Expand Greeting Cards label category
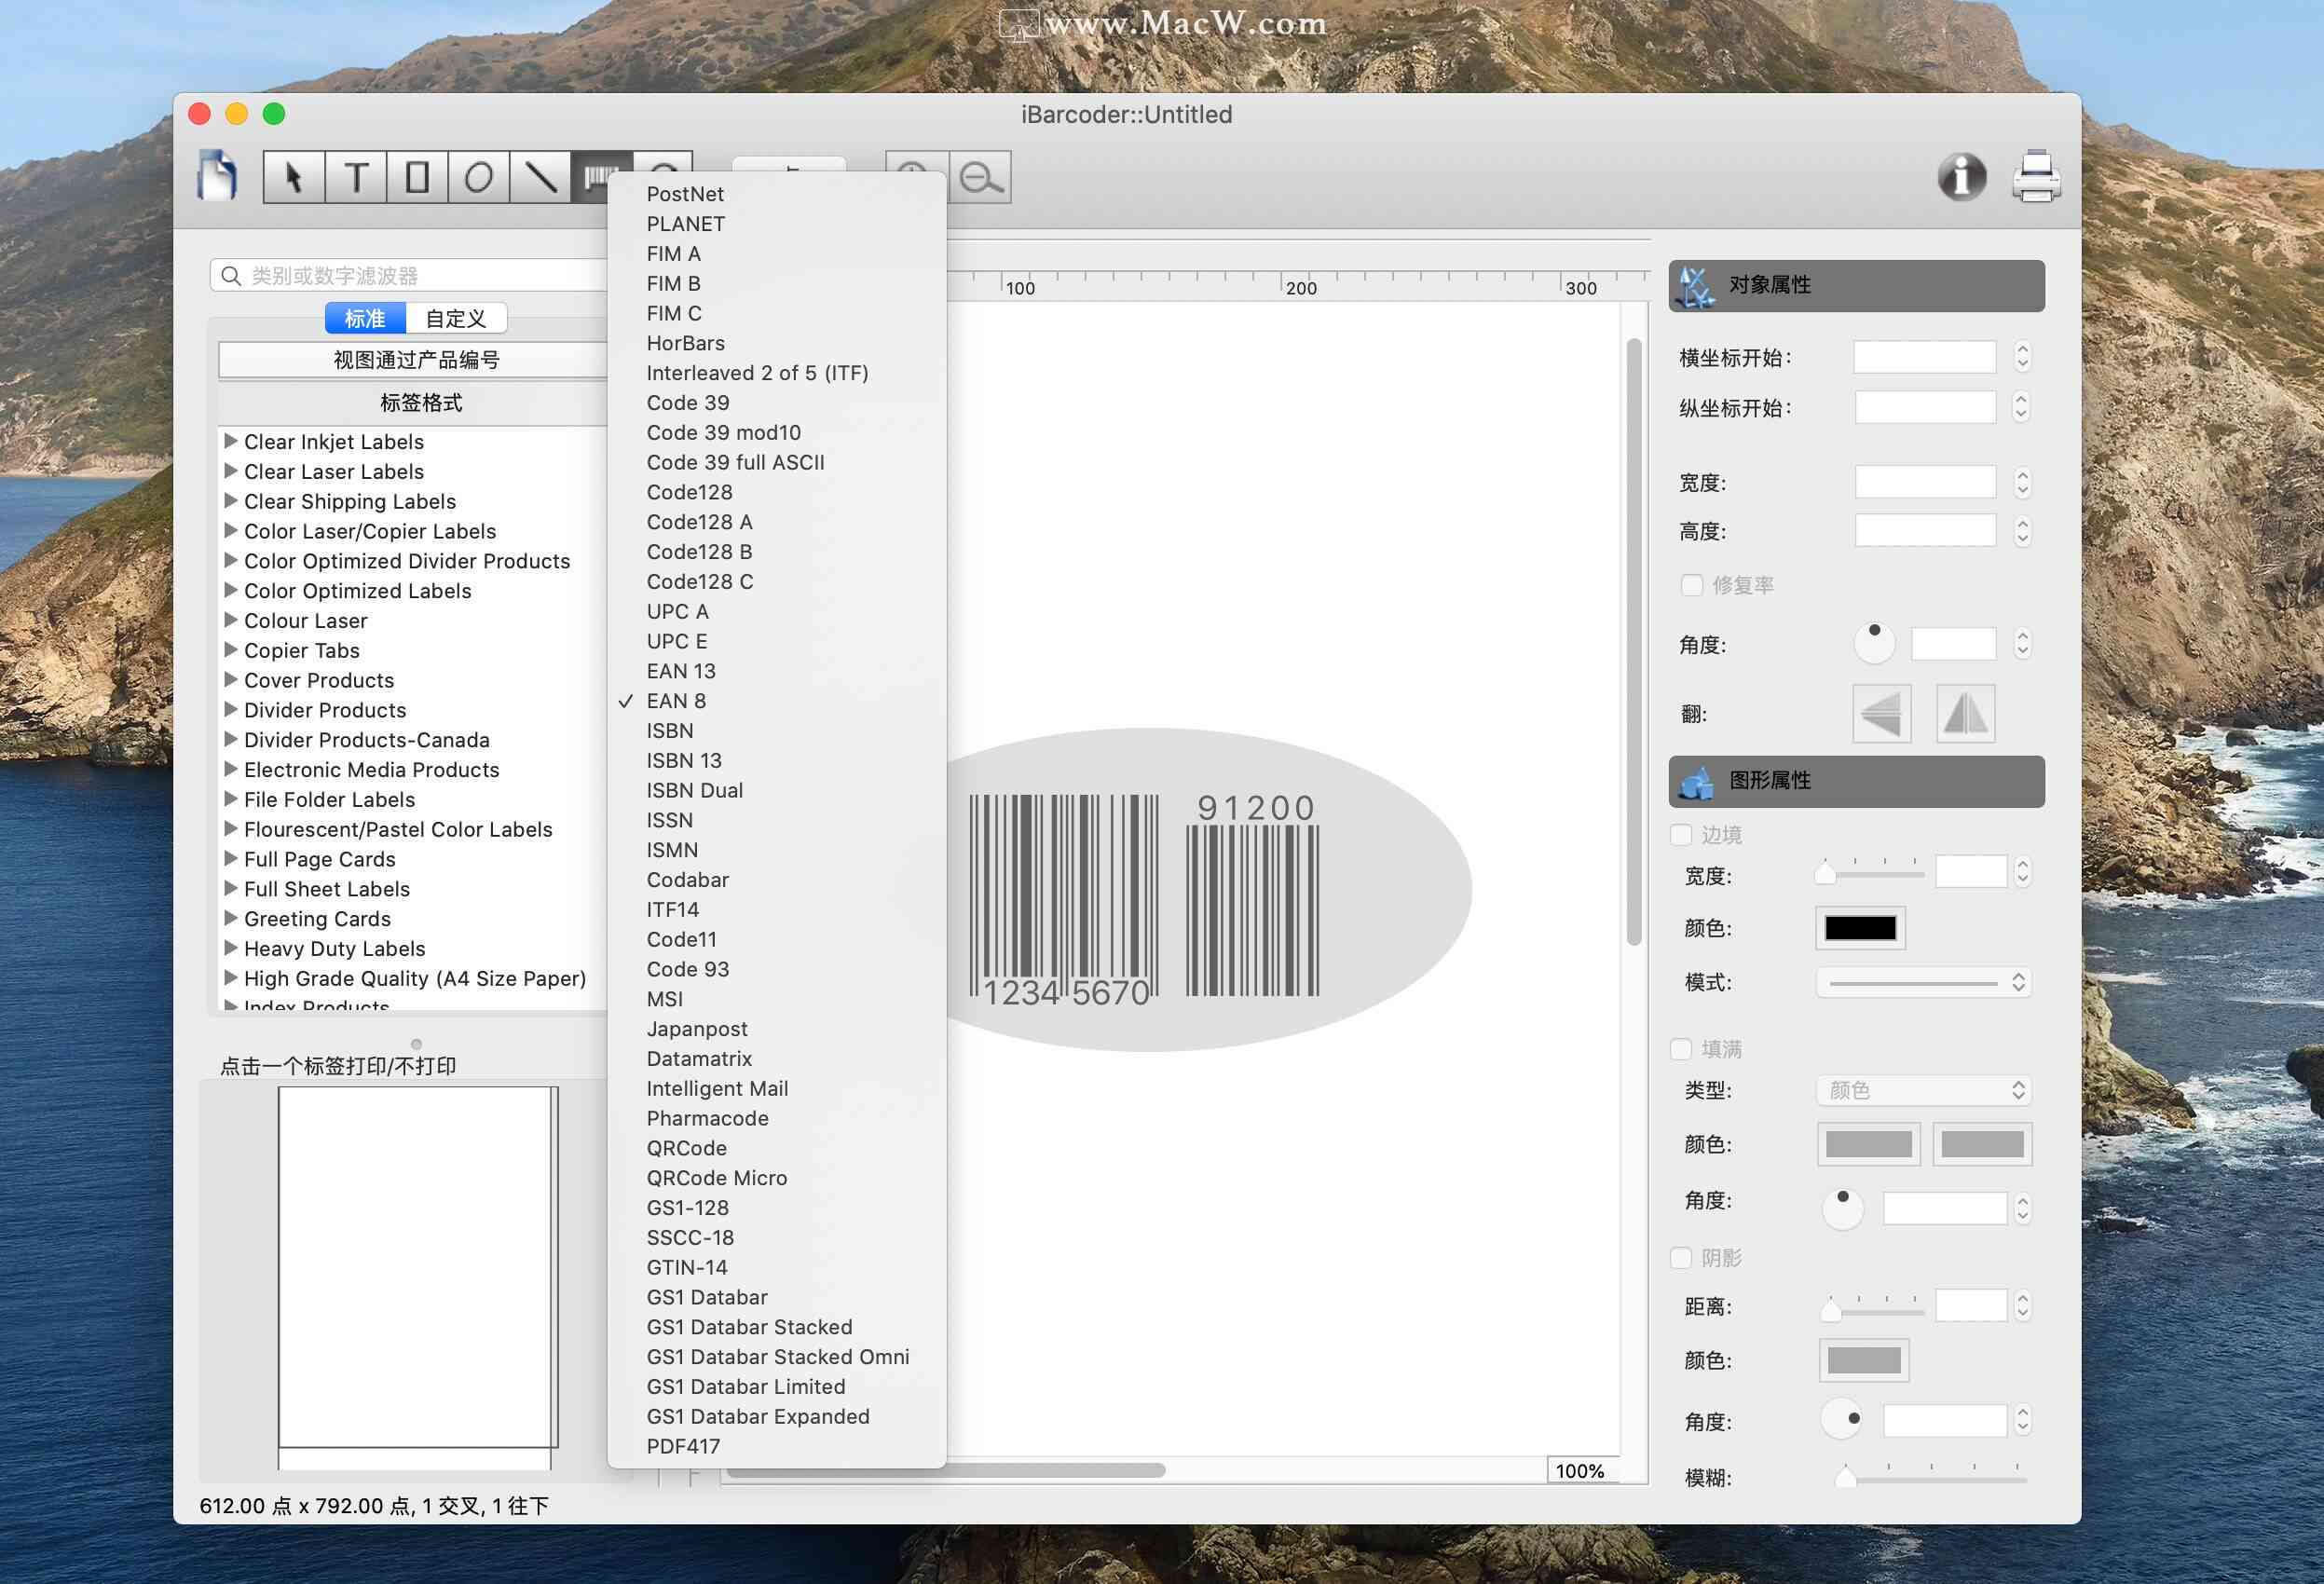 pos(231,917)
